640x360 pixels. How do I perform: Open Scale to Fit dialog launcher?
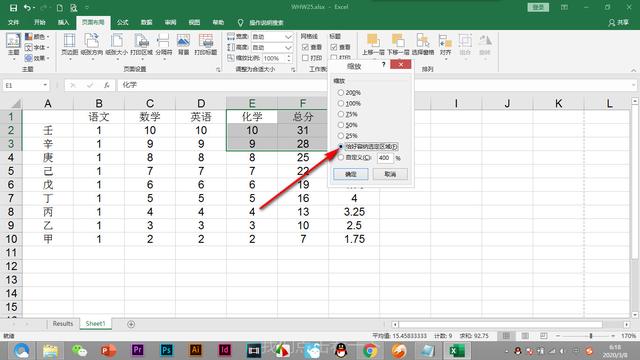(293, 70)
